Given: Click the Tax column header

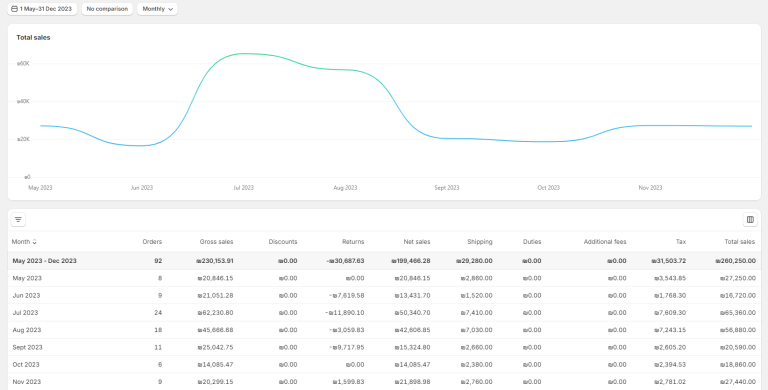Looking at the screenshot, I should (681, 242).
